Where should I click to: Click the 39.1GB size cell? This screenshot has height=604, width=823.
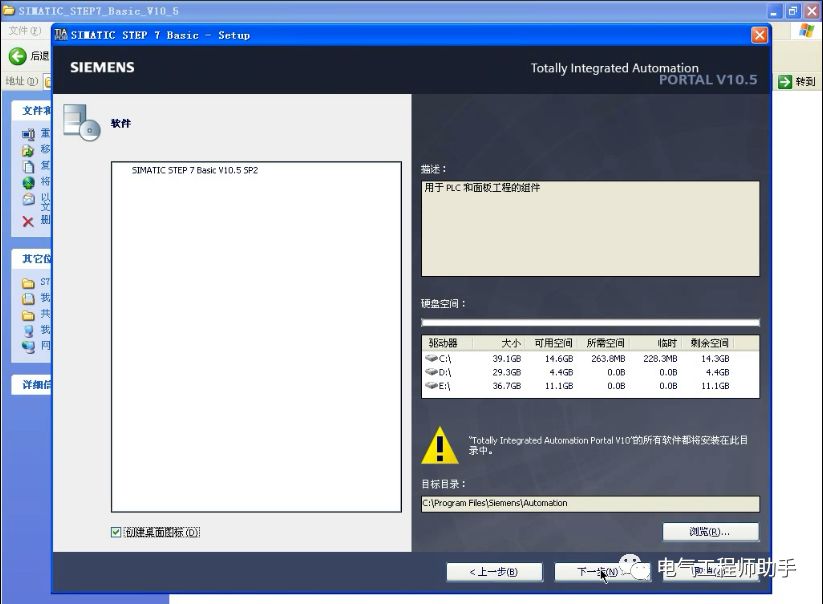507,358
